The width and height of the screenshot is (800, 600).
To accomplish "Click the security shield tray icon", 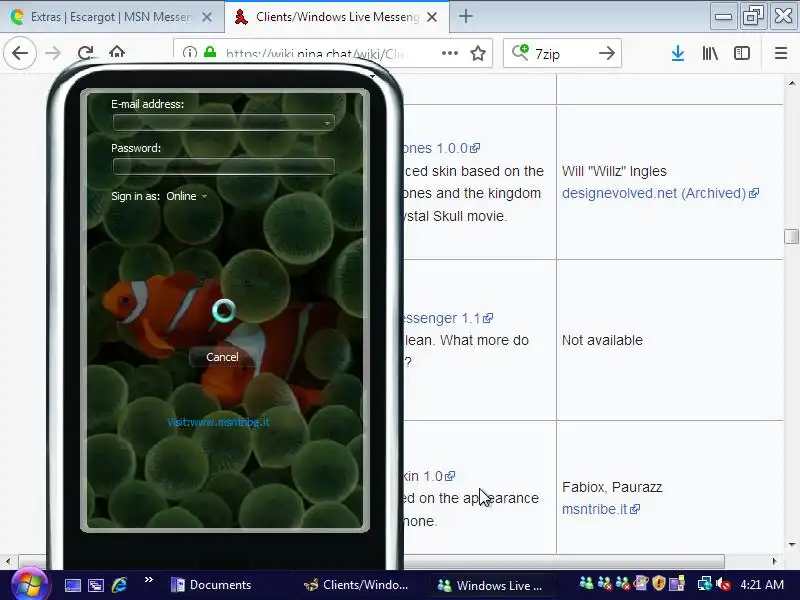I will (x=659, y=583).
